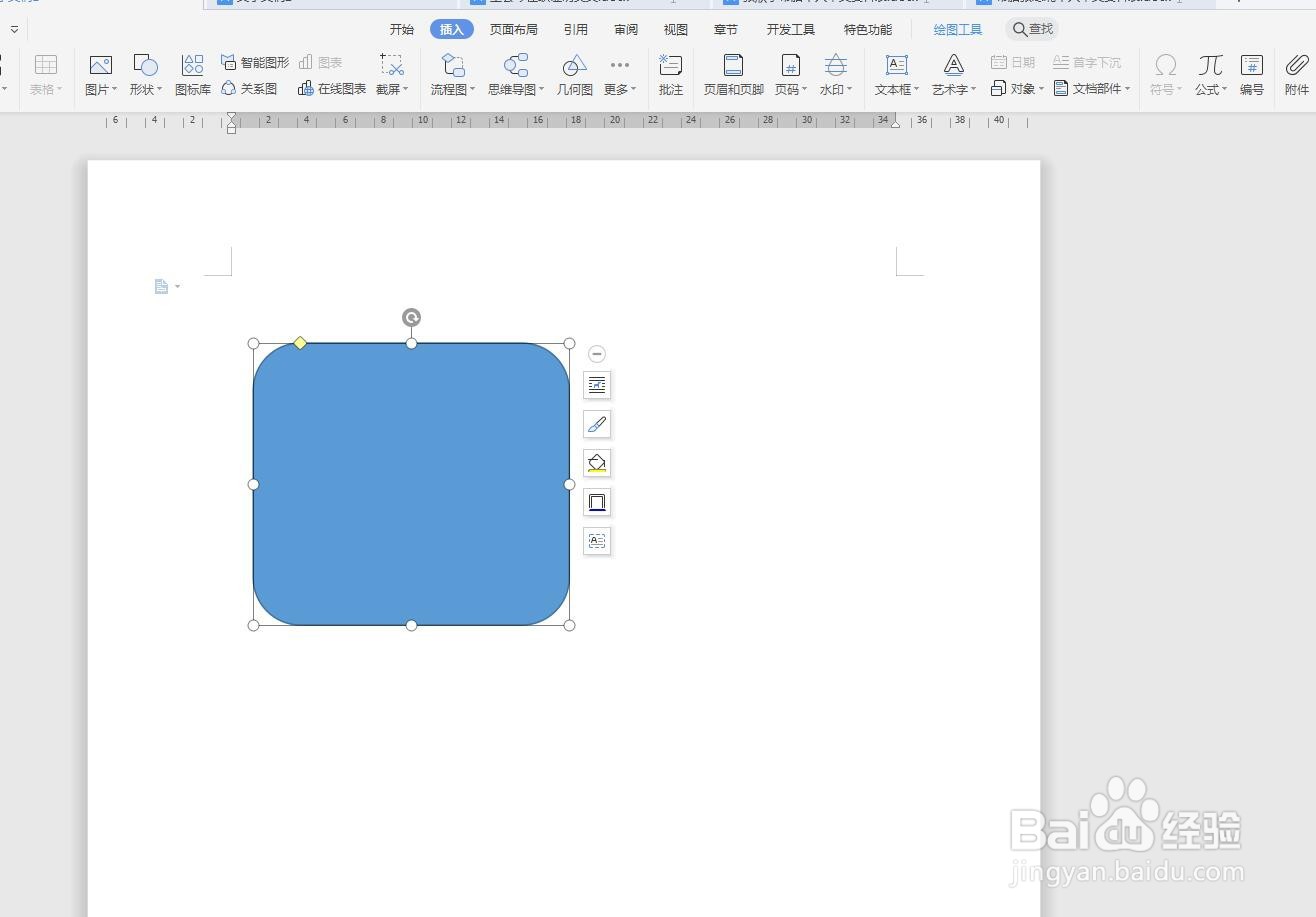Expand the 图片 dropdown arrow
Viewport: 1316px width, 917px height.
(115, 89)
